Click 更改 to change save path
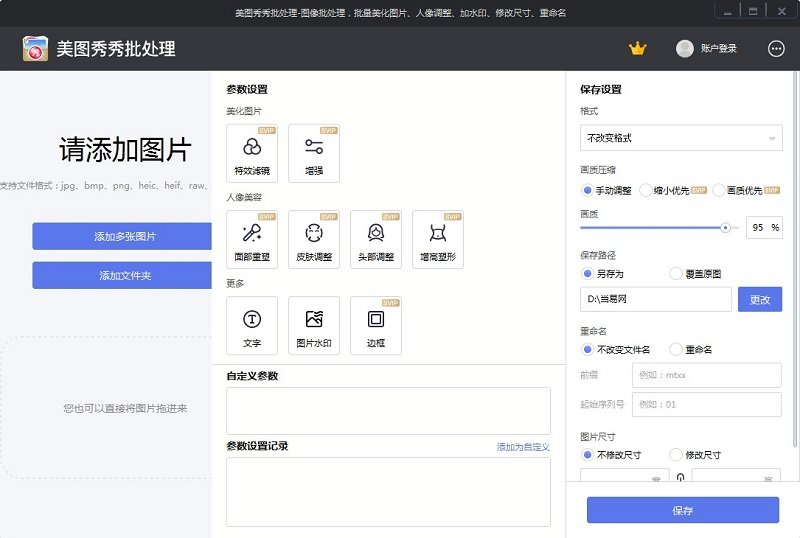 click(x=760, y=300)
